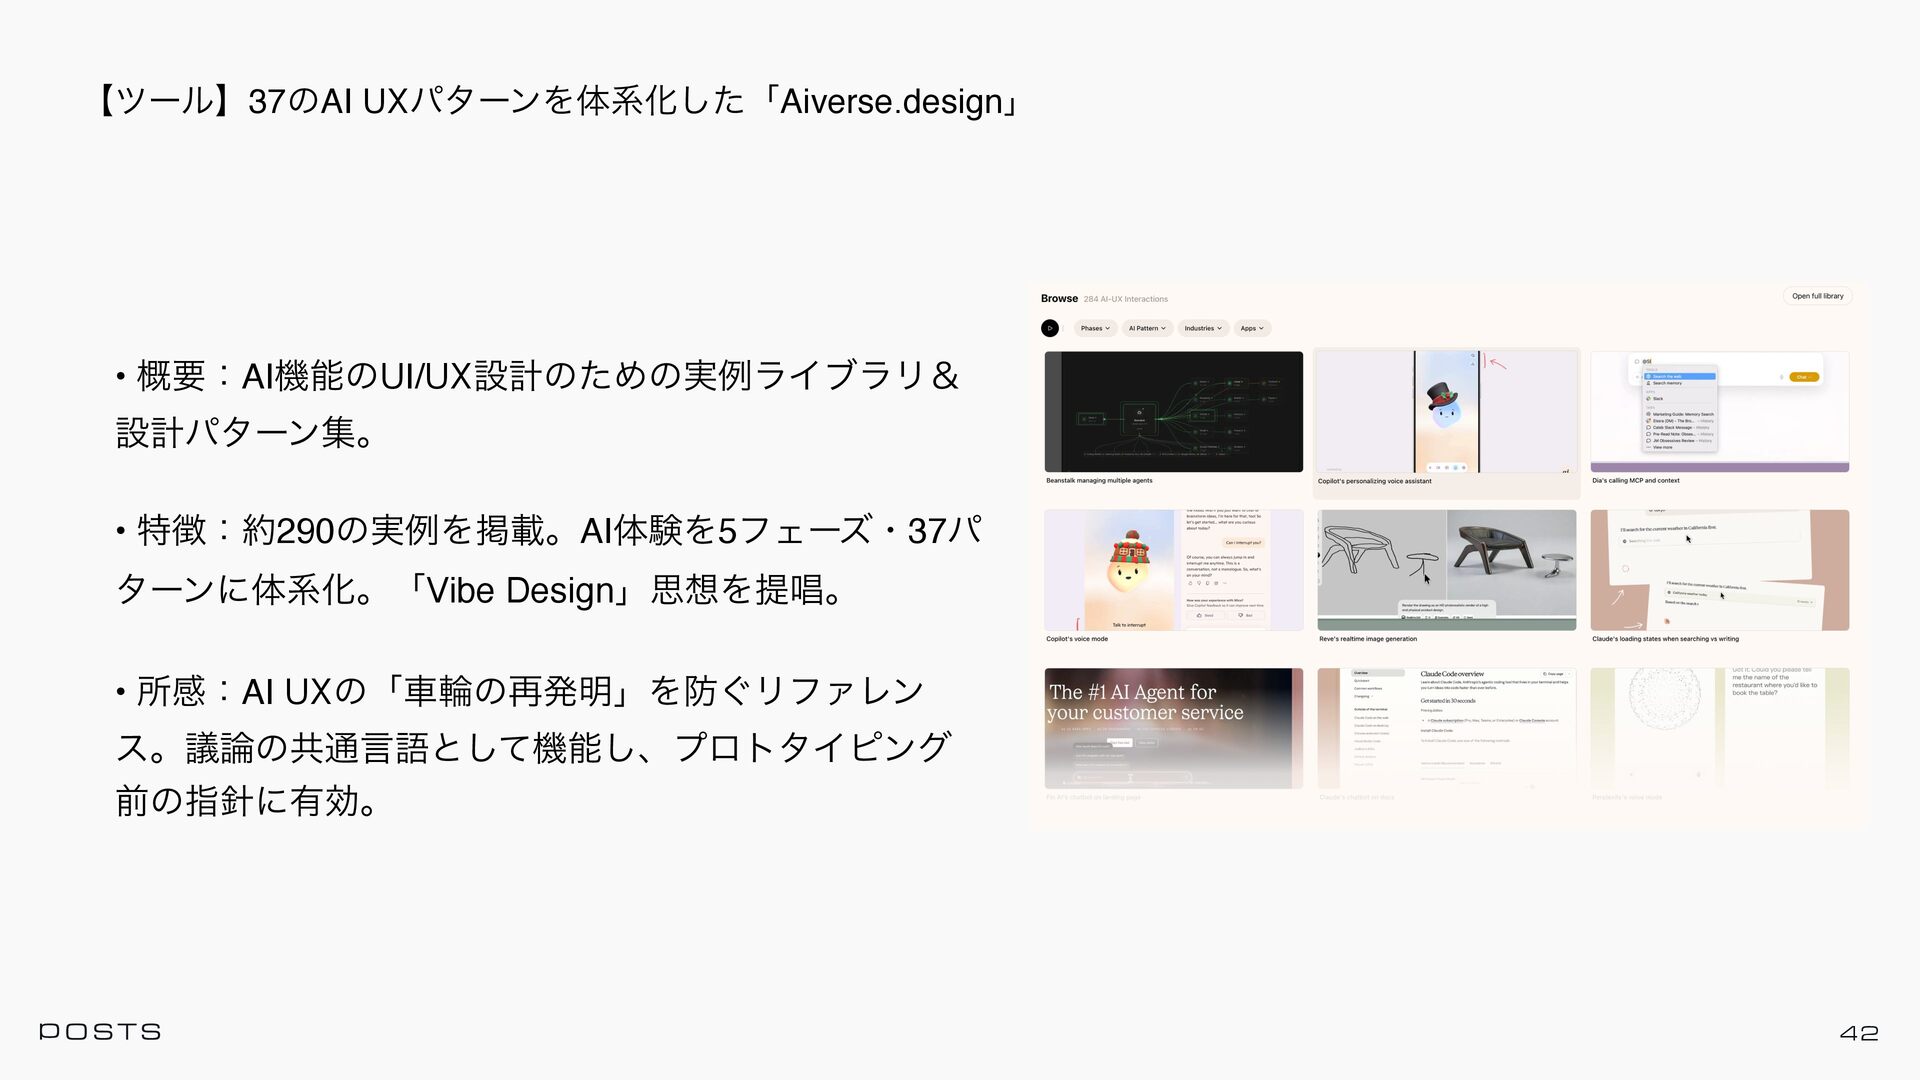
Task: Open the AI Pattern dropdown
Action: [x=1146, y=328]
